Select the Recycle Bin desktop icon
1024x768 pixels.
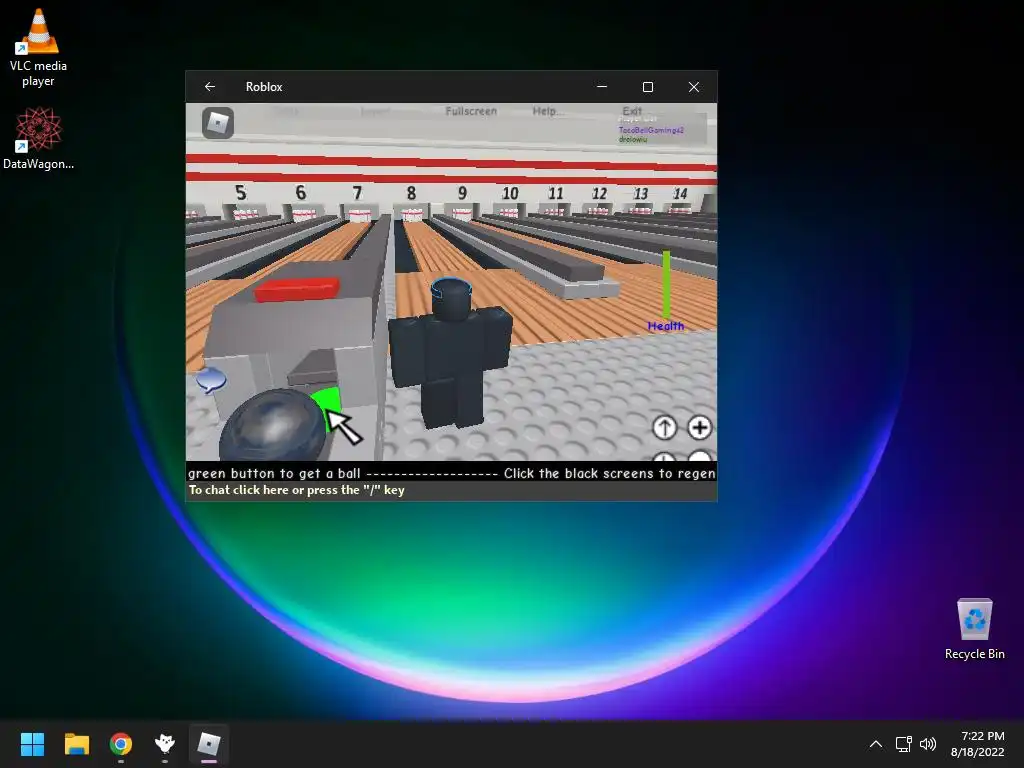(x=974, y=629)
